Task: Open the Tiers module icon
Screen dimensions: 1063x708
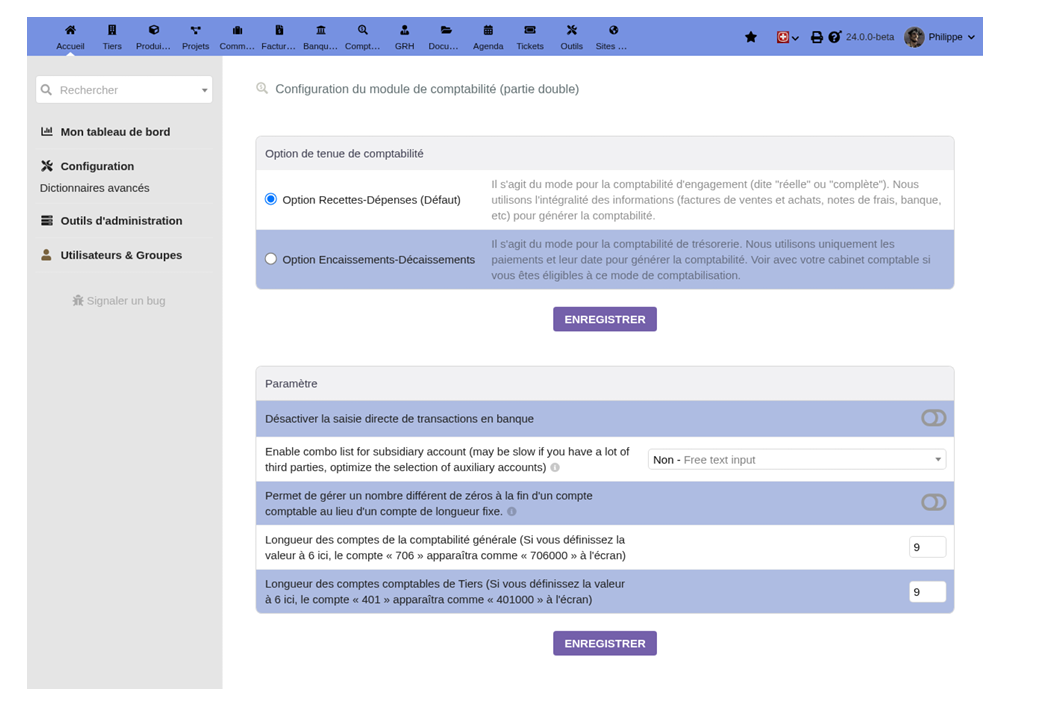Action: coord(112,30)
